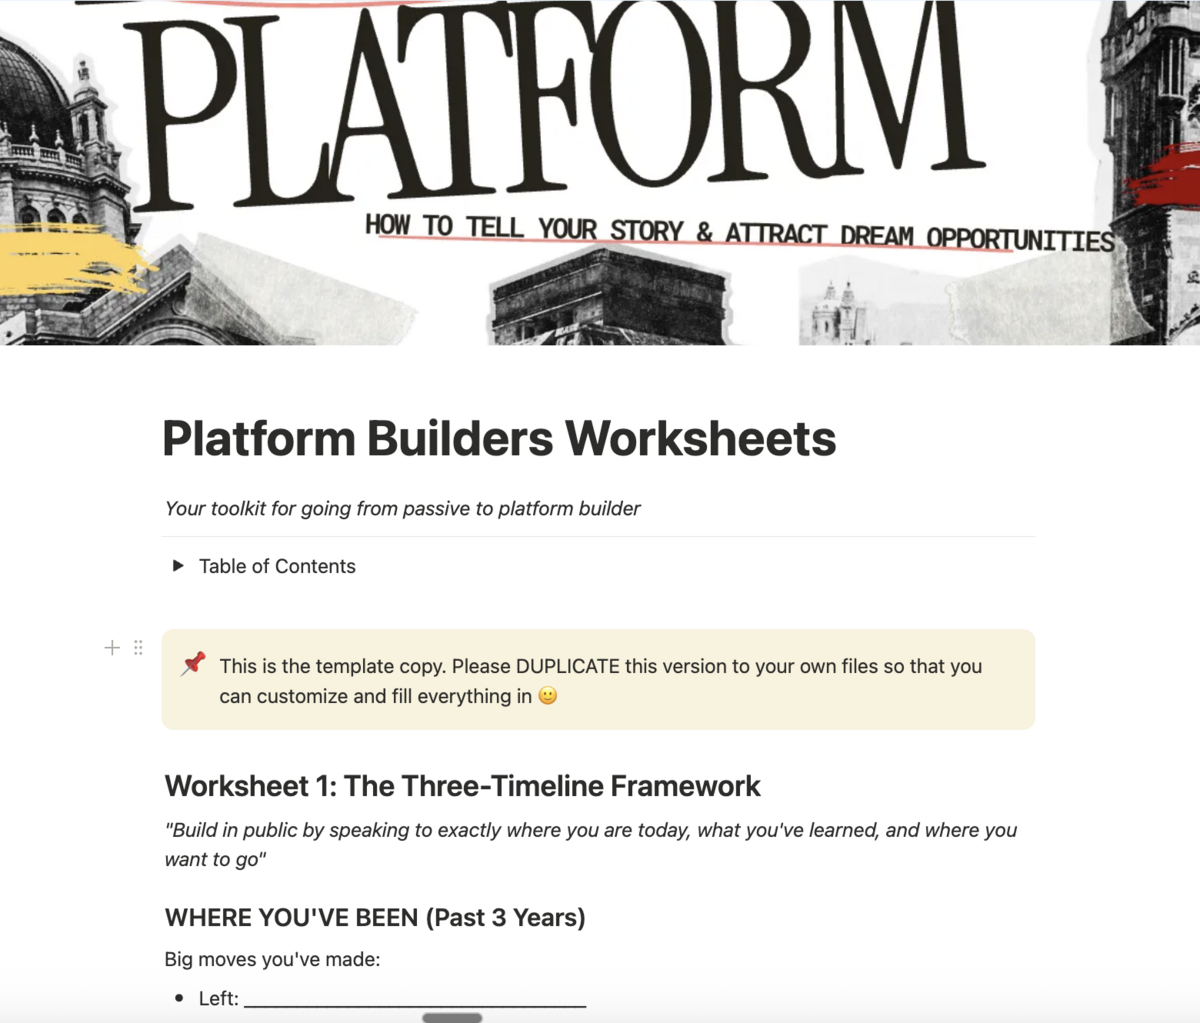Click the bullet marker next to 'Left:'

(176, 998)
